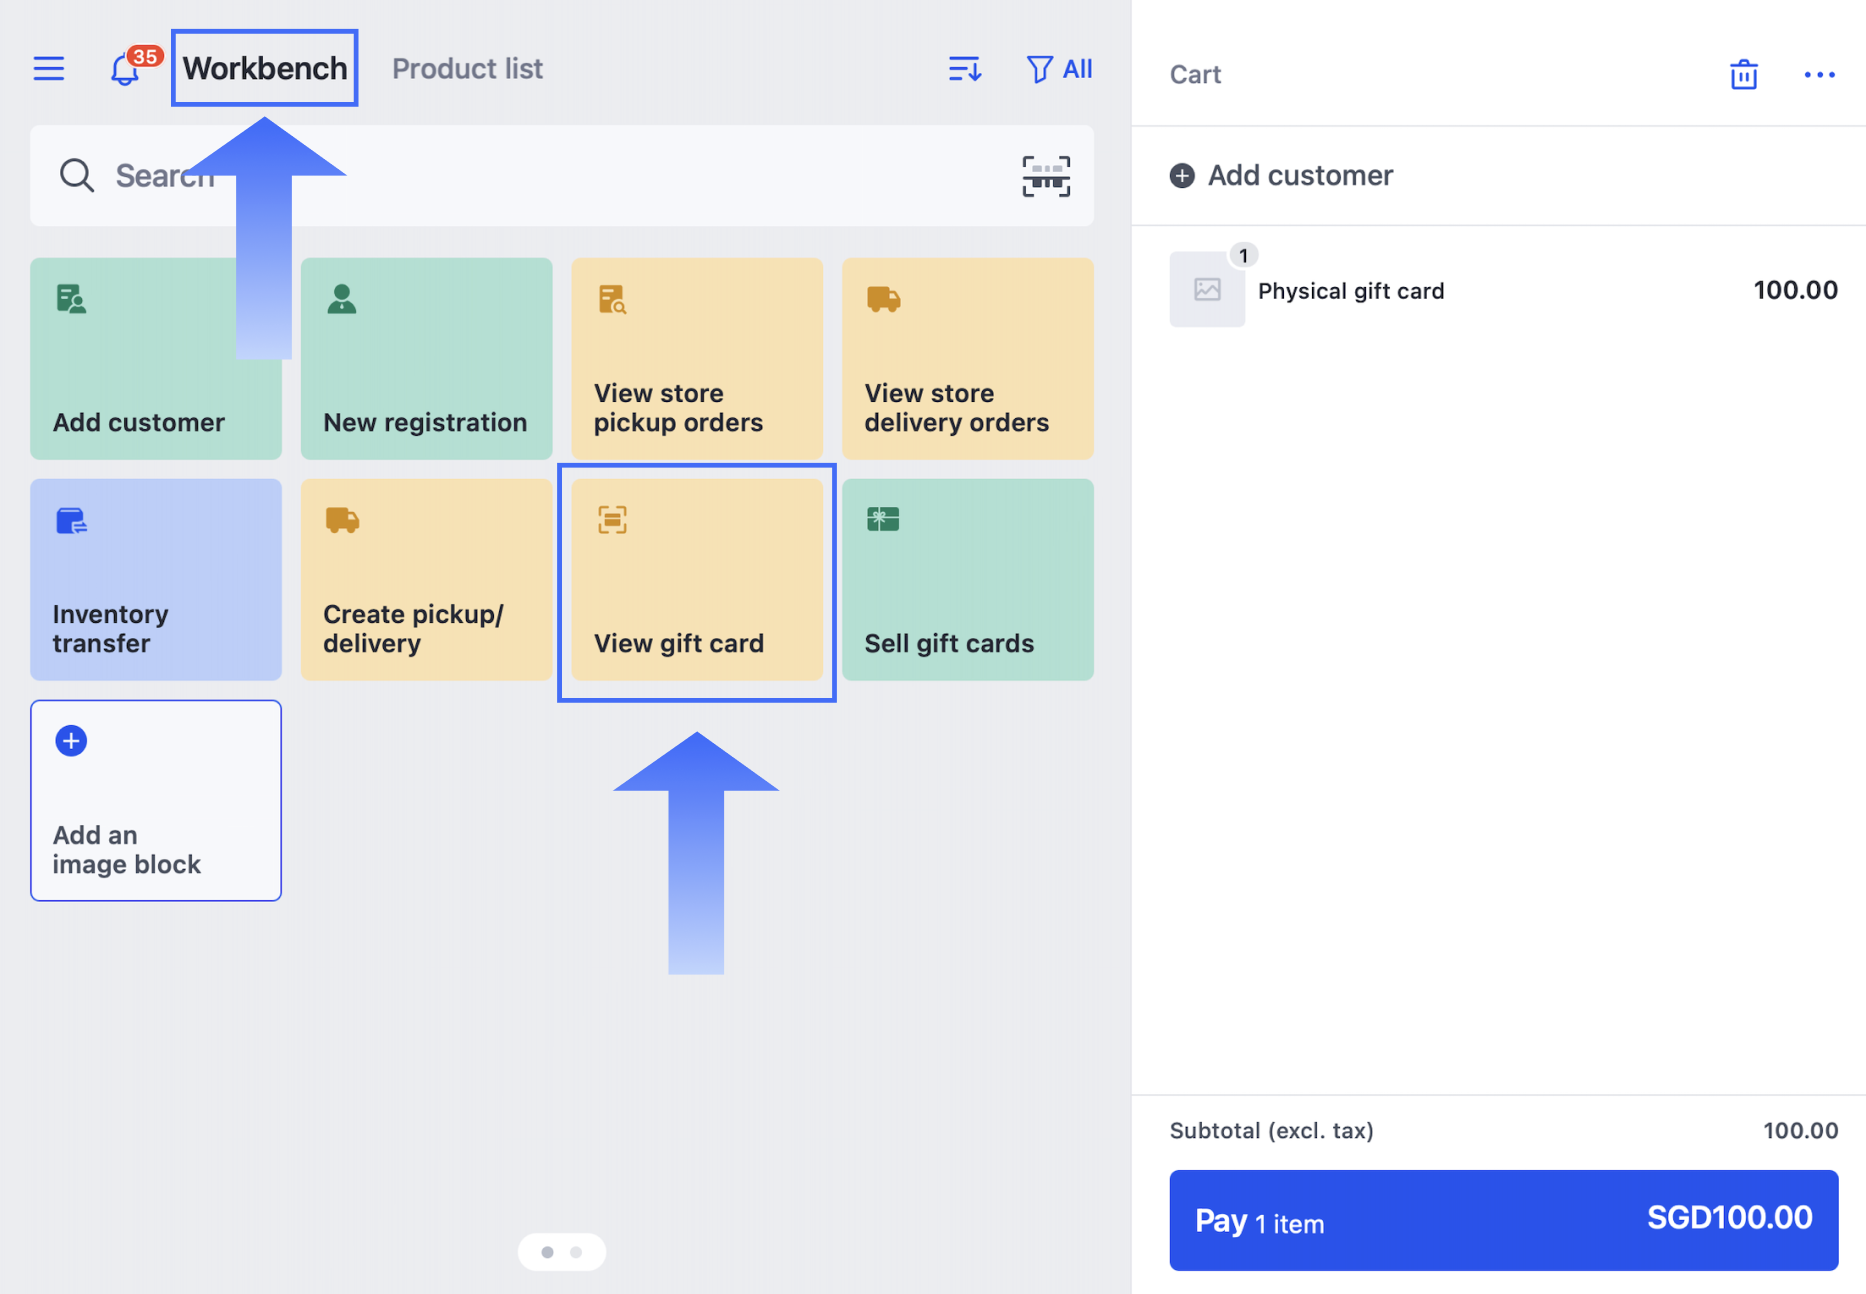Viewport: 1866px width, 1294px height.
Task: Select the Sell gift cards tile
Action: [x=967, y=580]
